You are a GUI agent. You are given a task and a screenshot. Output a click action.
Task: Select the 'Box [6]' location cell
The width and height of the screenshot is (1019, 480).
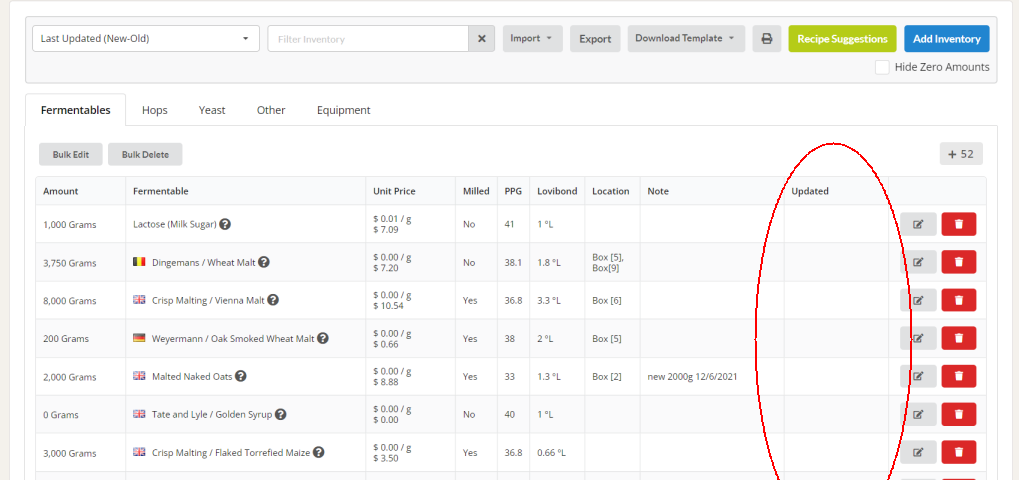tap(607, 301)
